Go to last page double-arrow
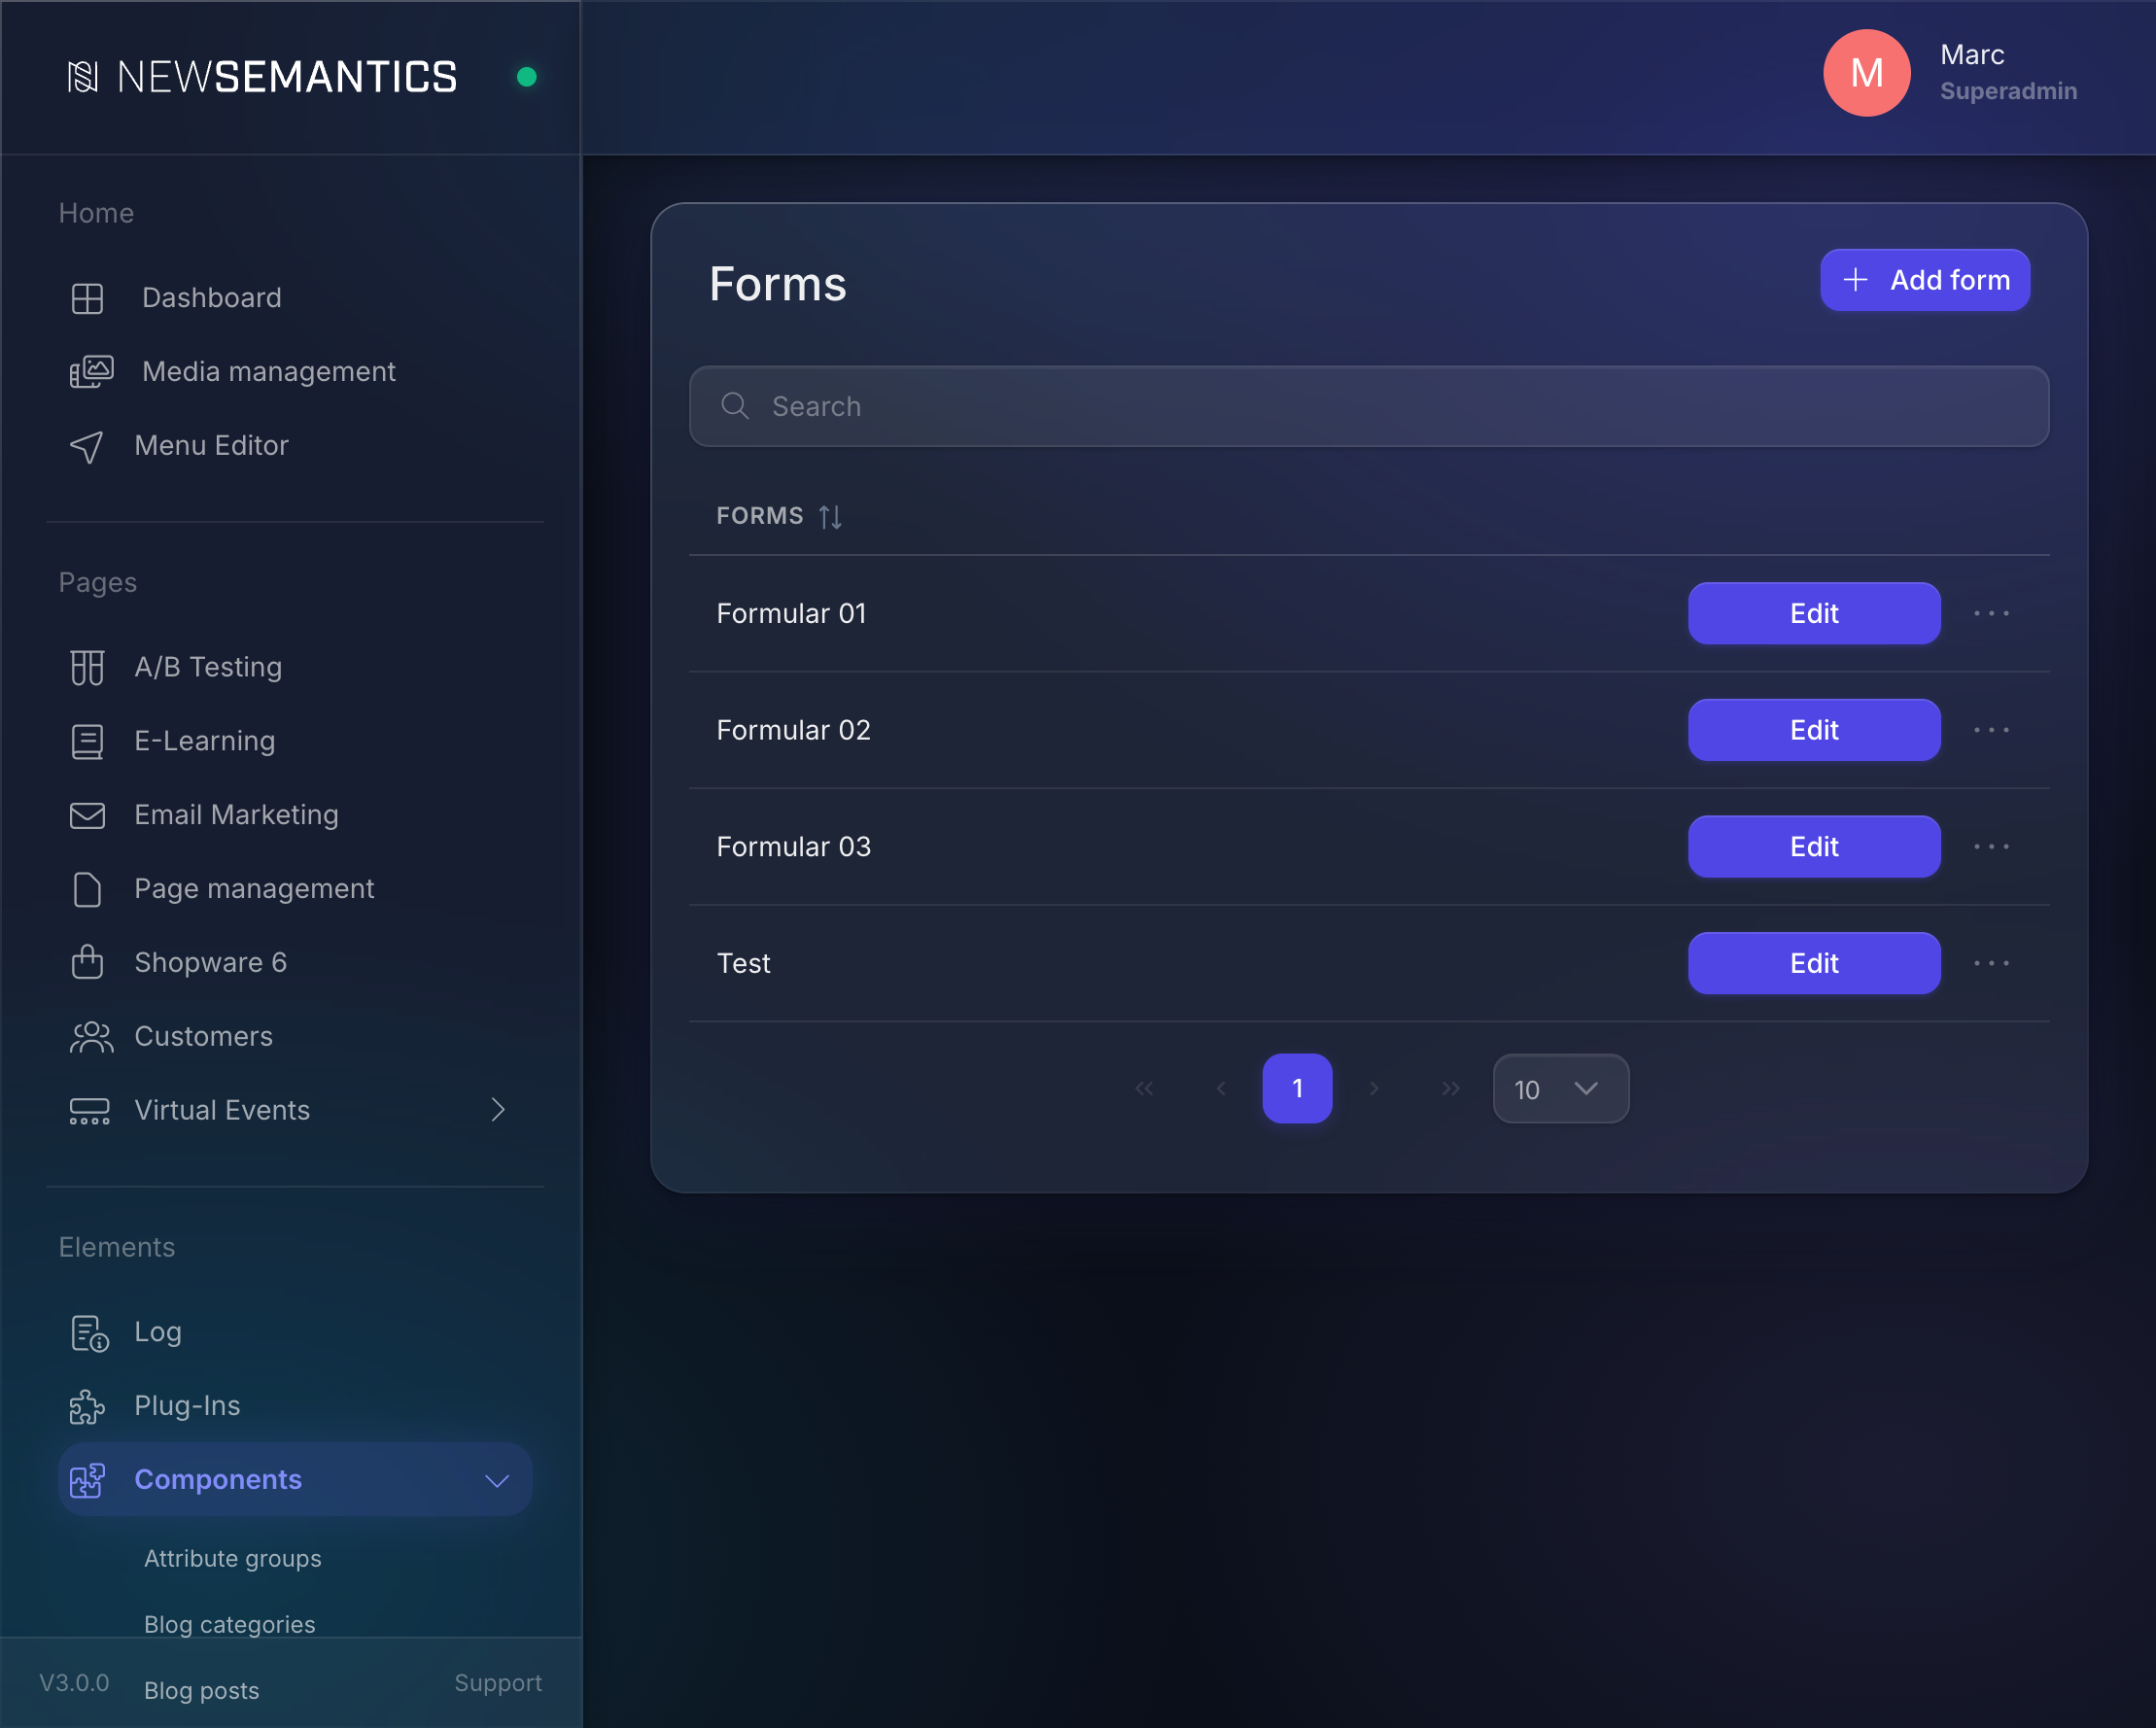Image resolution: width=2156 pixels, height=1728 pixels. point(1451,1088)
